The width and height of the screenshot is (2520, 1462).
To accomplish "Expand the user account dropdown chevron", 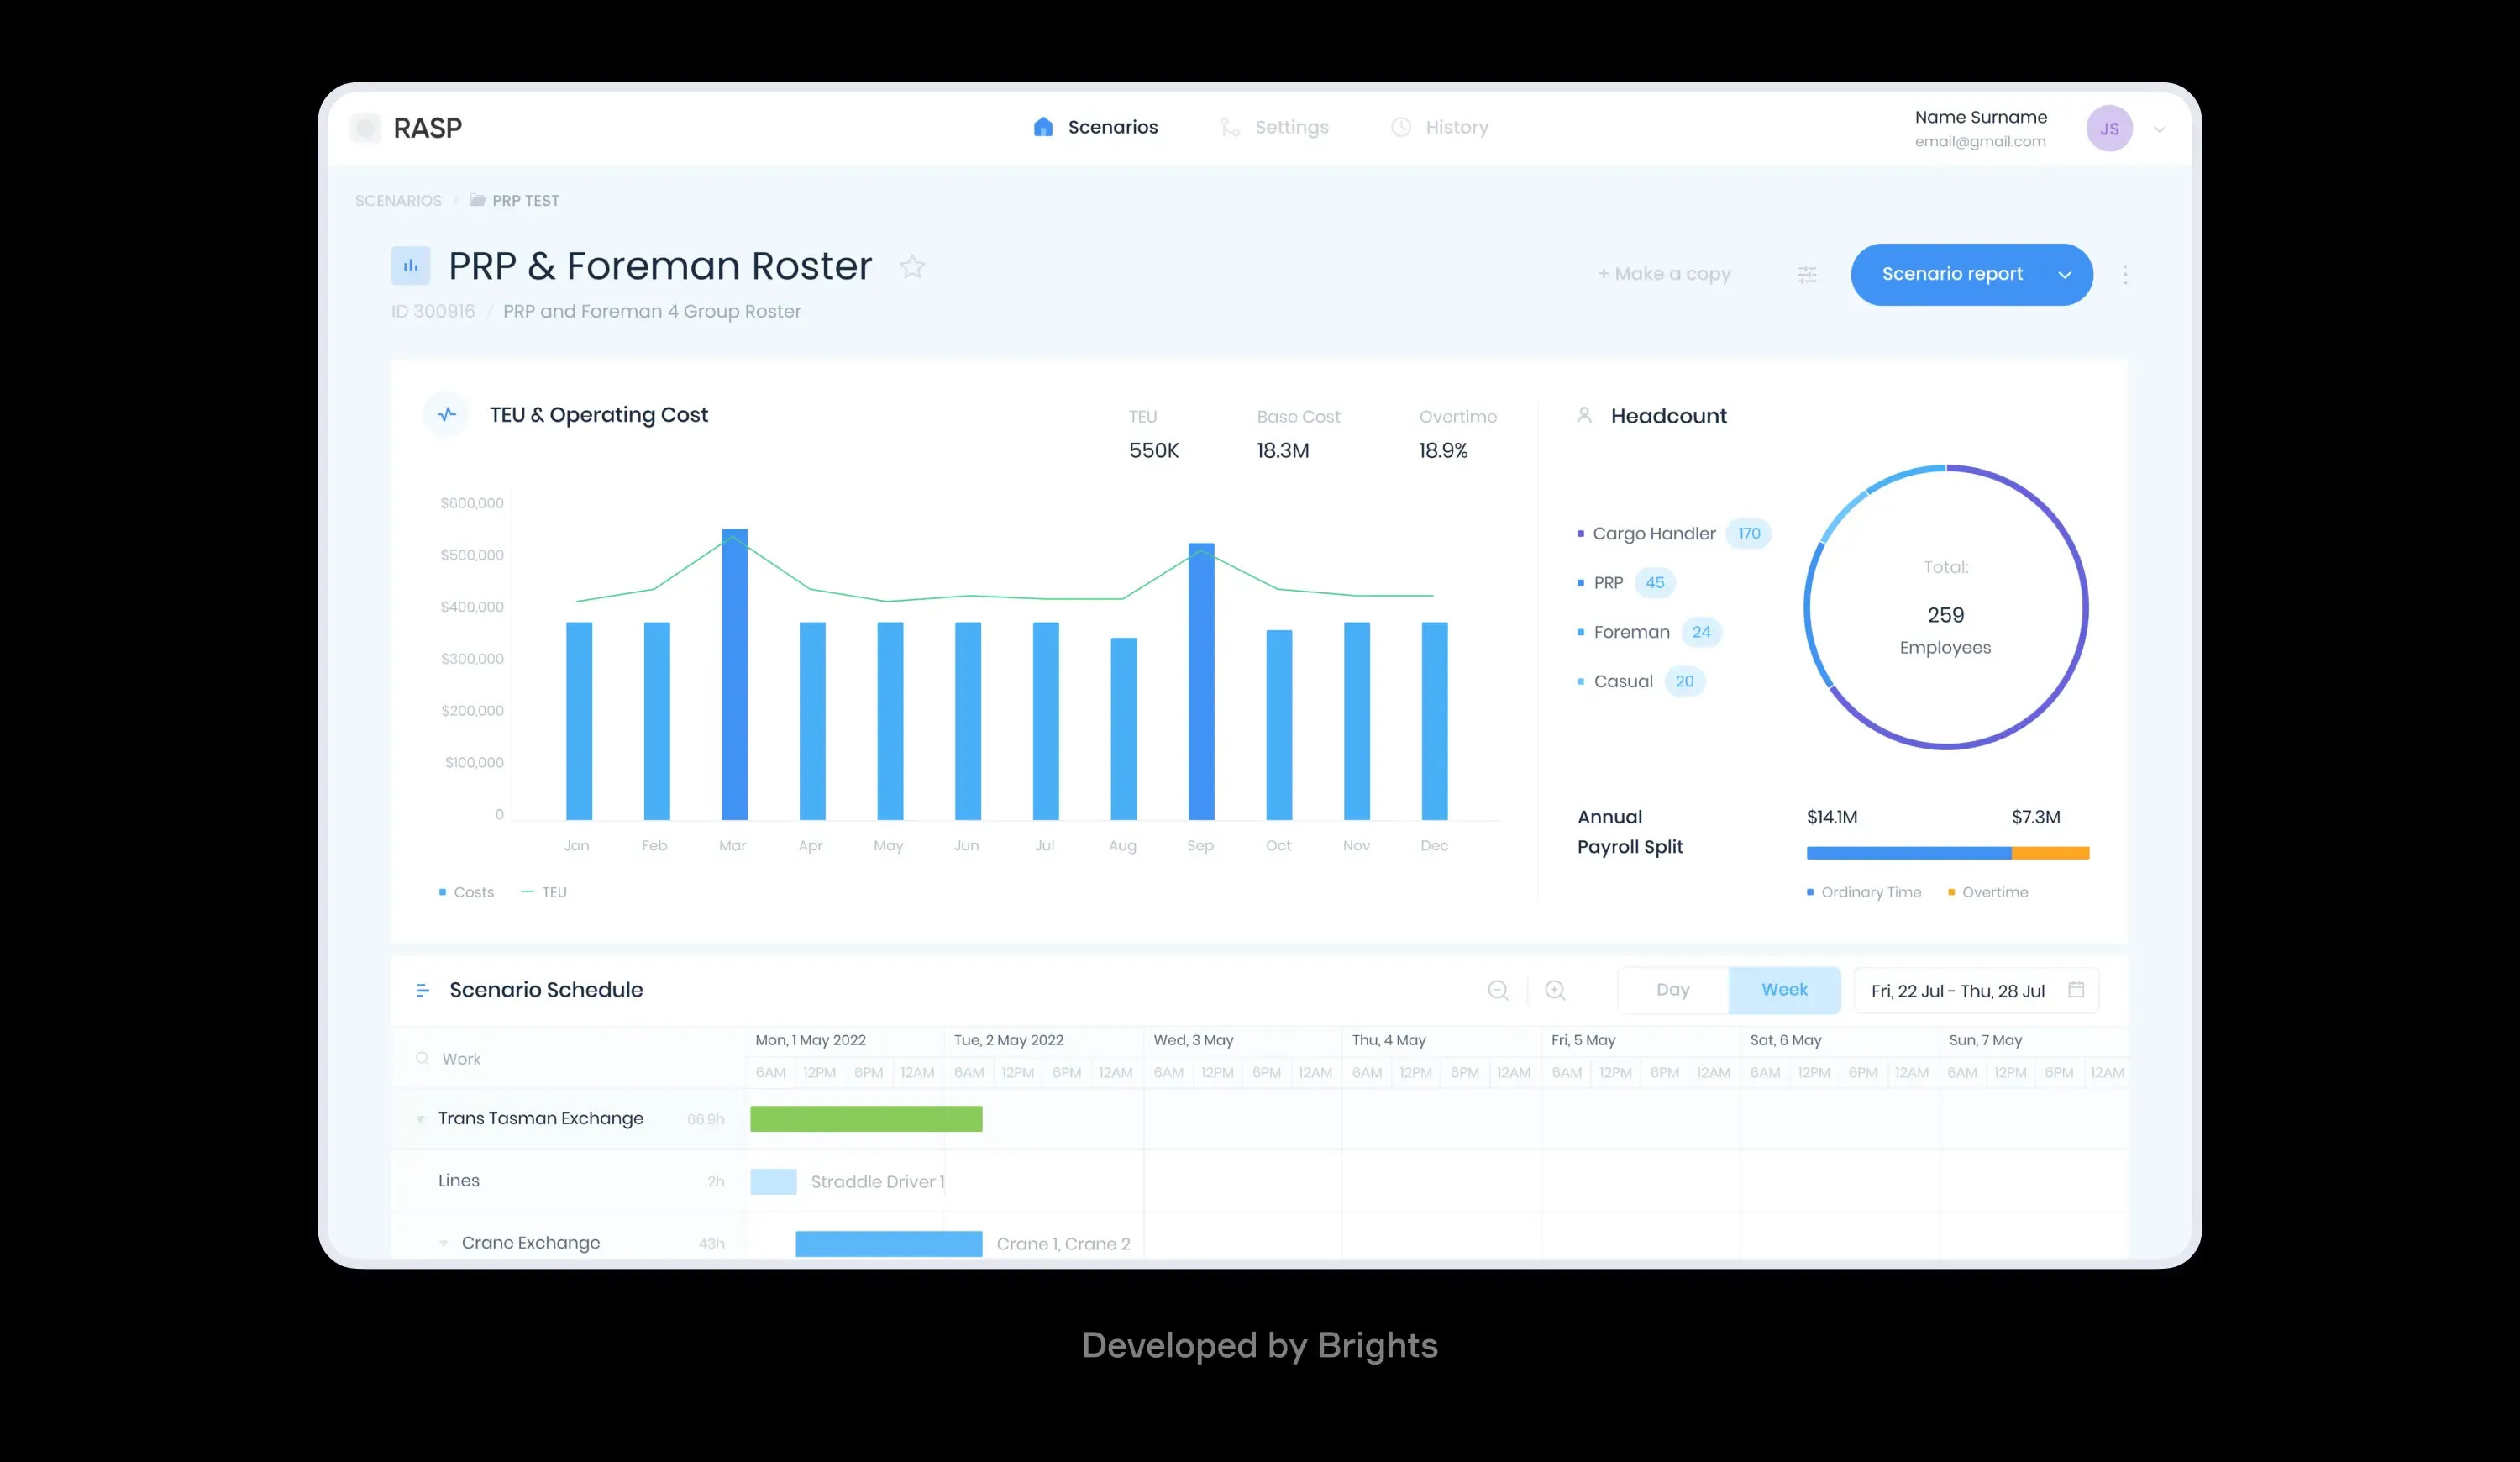I will [x=2159, y=129].
